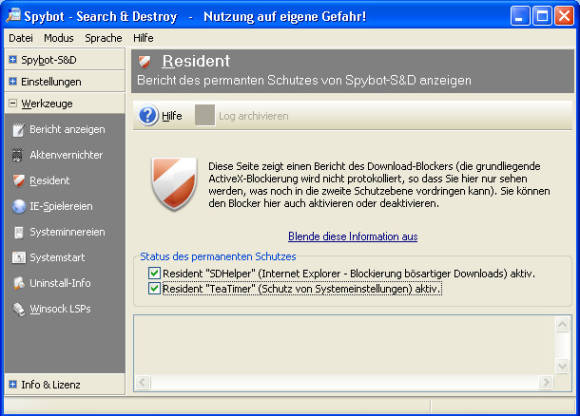
Task: Toggle Resident TeaTimer checkbox
Action: click(x=154, y=288)
